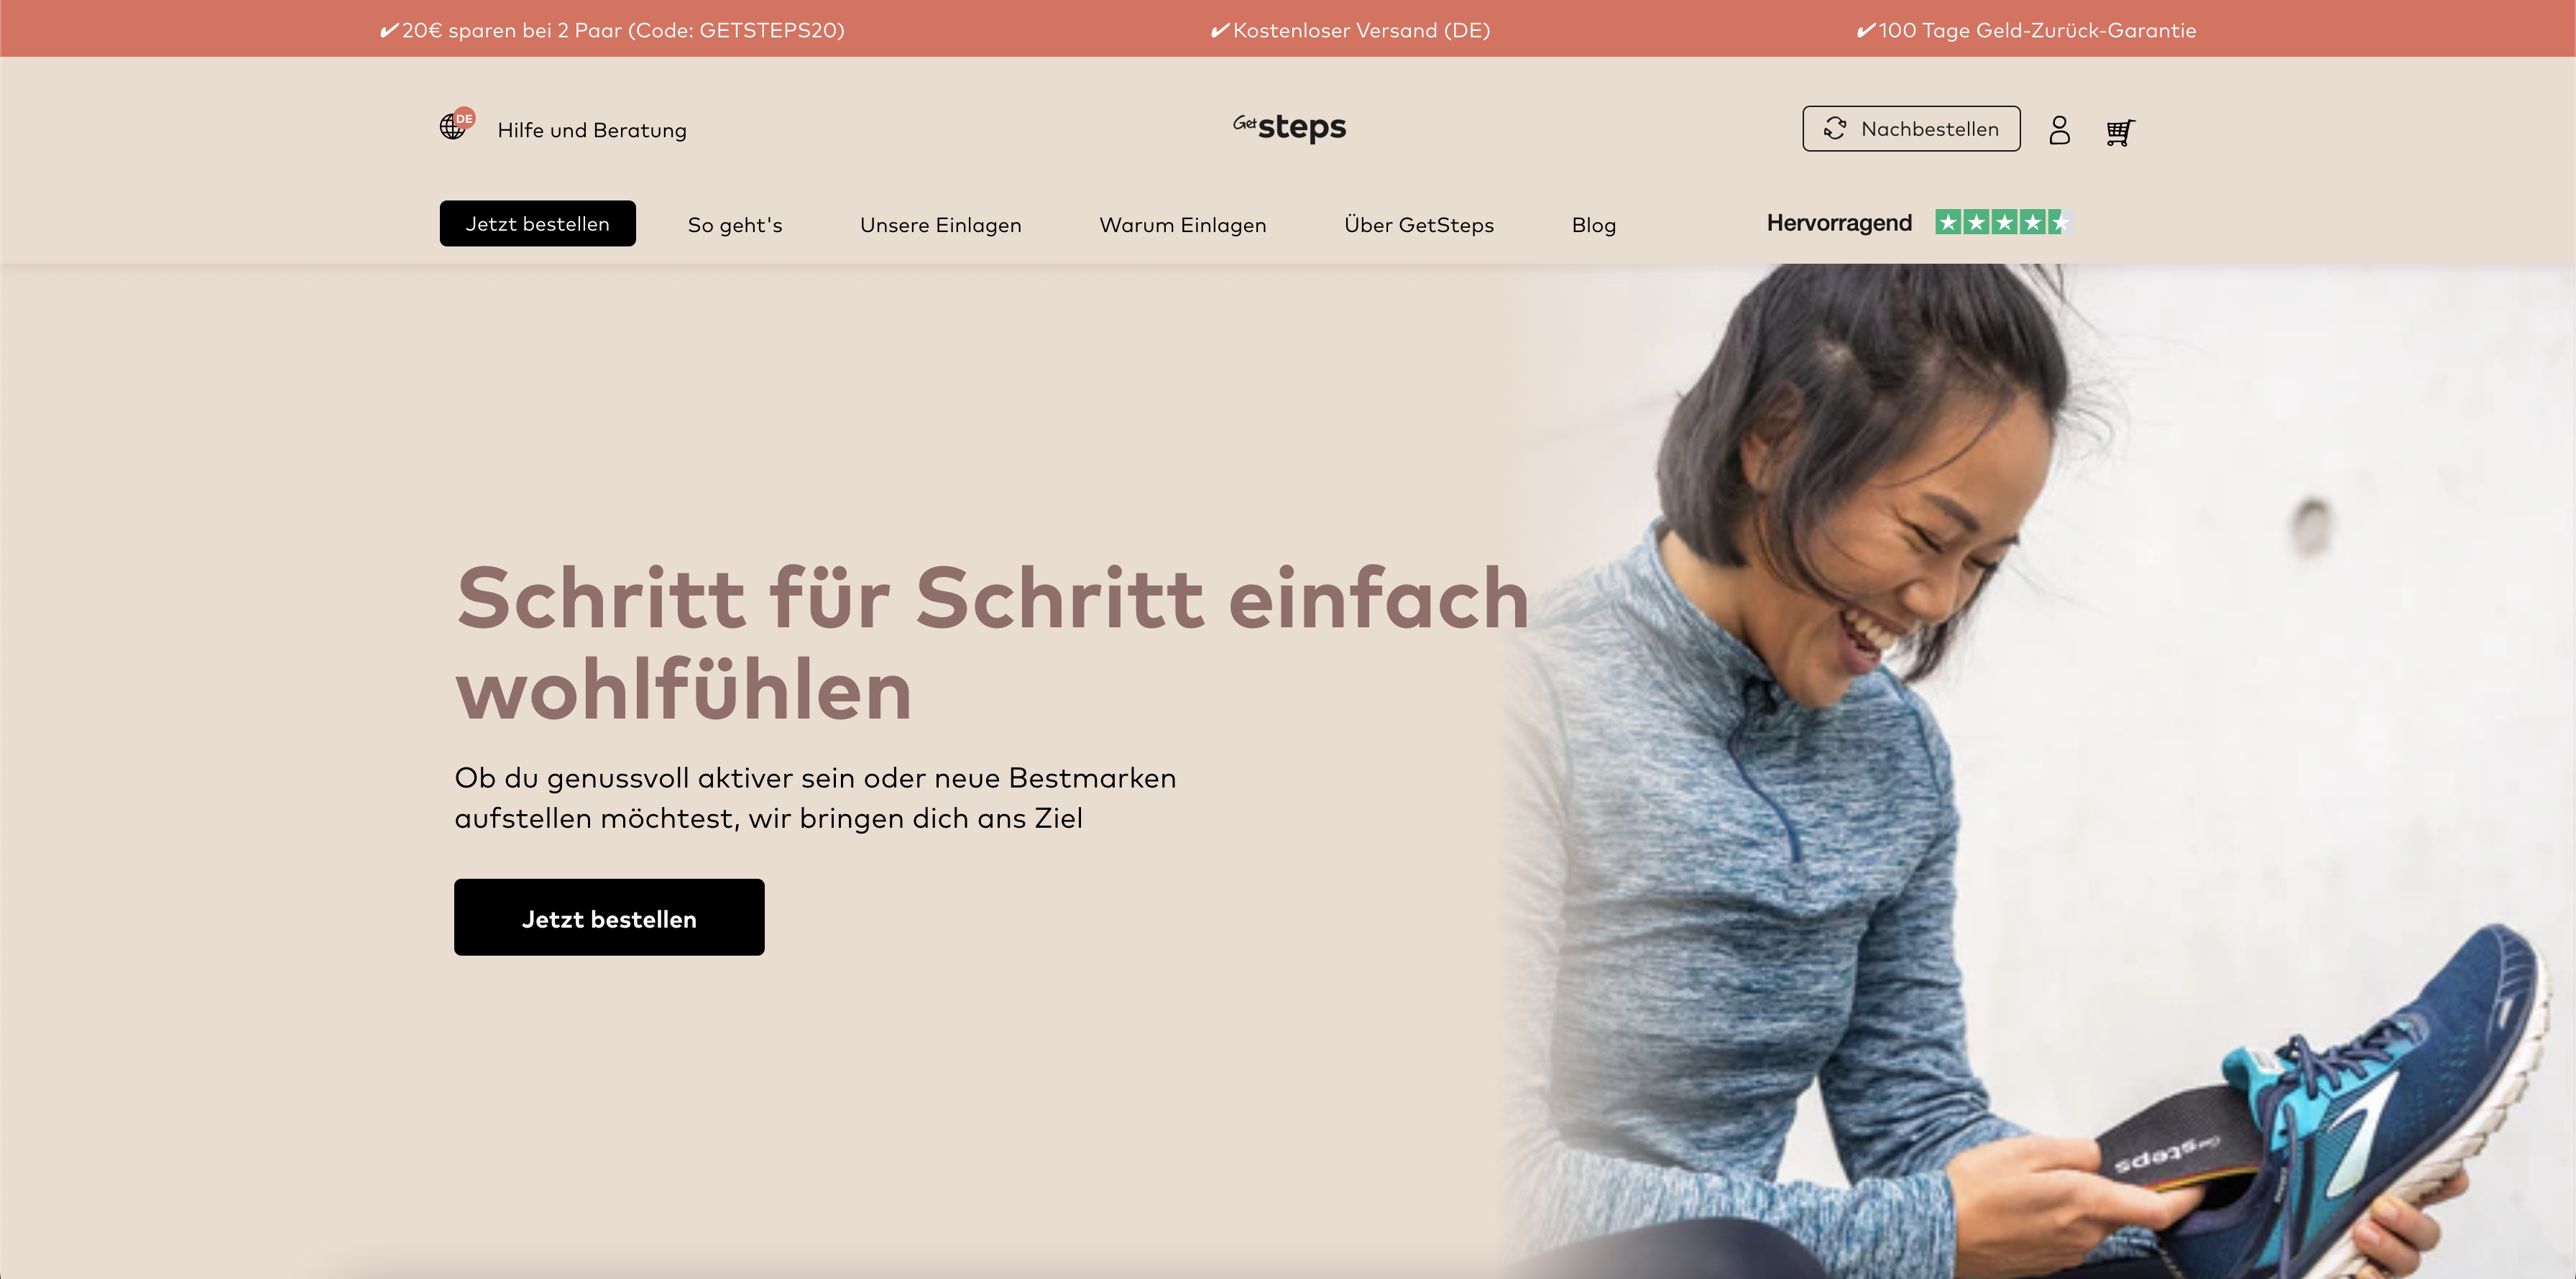The width and height of the screenshot is (2576, 1279).
Task: Click the checkmark beside Kostenloser Versand
Action: click(1220, 30)
